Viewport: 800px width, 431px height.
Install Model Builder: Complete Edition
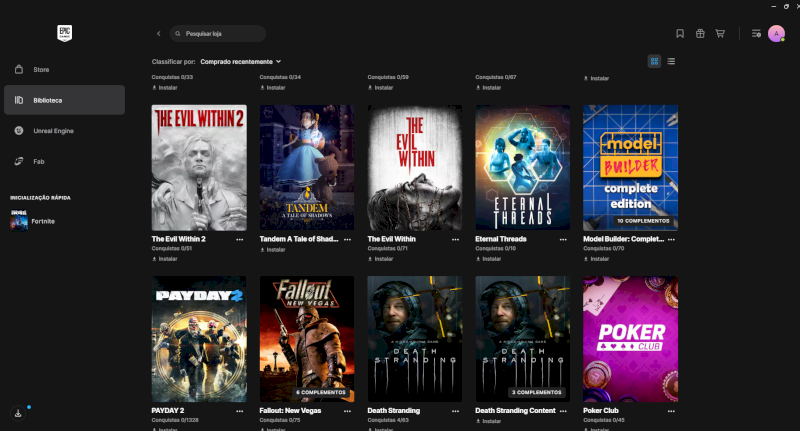596,259
